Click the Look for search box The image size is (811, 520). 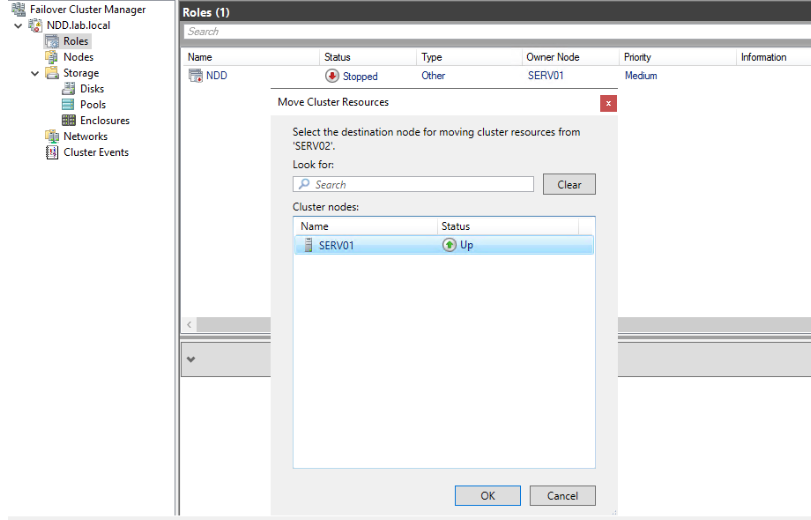tap(413, 184)
